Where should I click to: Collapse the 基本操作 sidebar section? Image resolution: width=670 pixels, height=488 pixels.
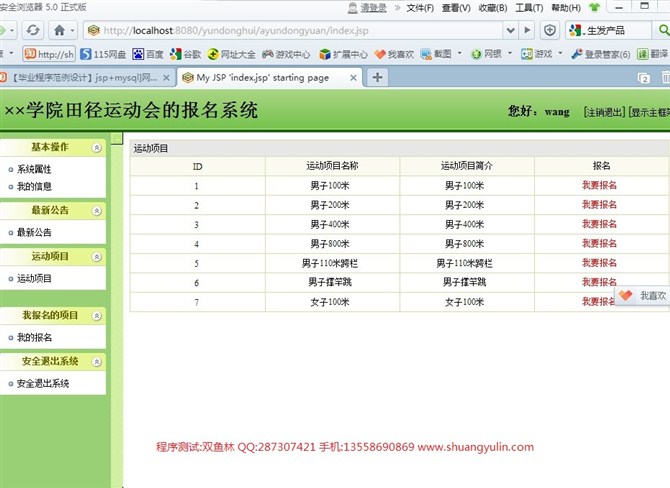point(96,147)
